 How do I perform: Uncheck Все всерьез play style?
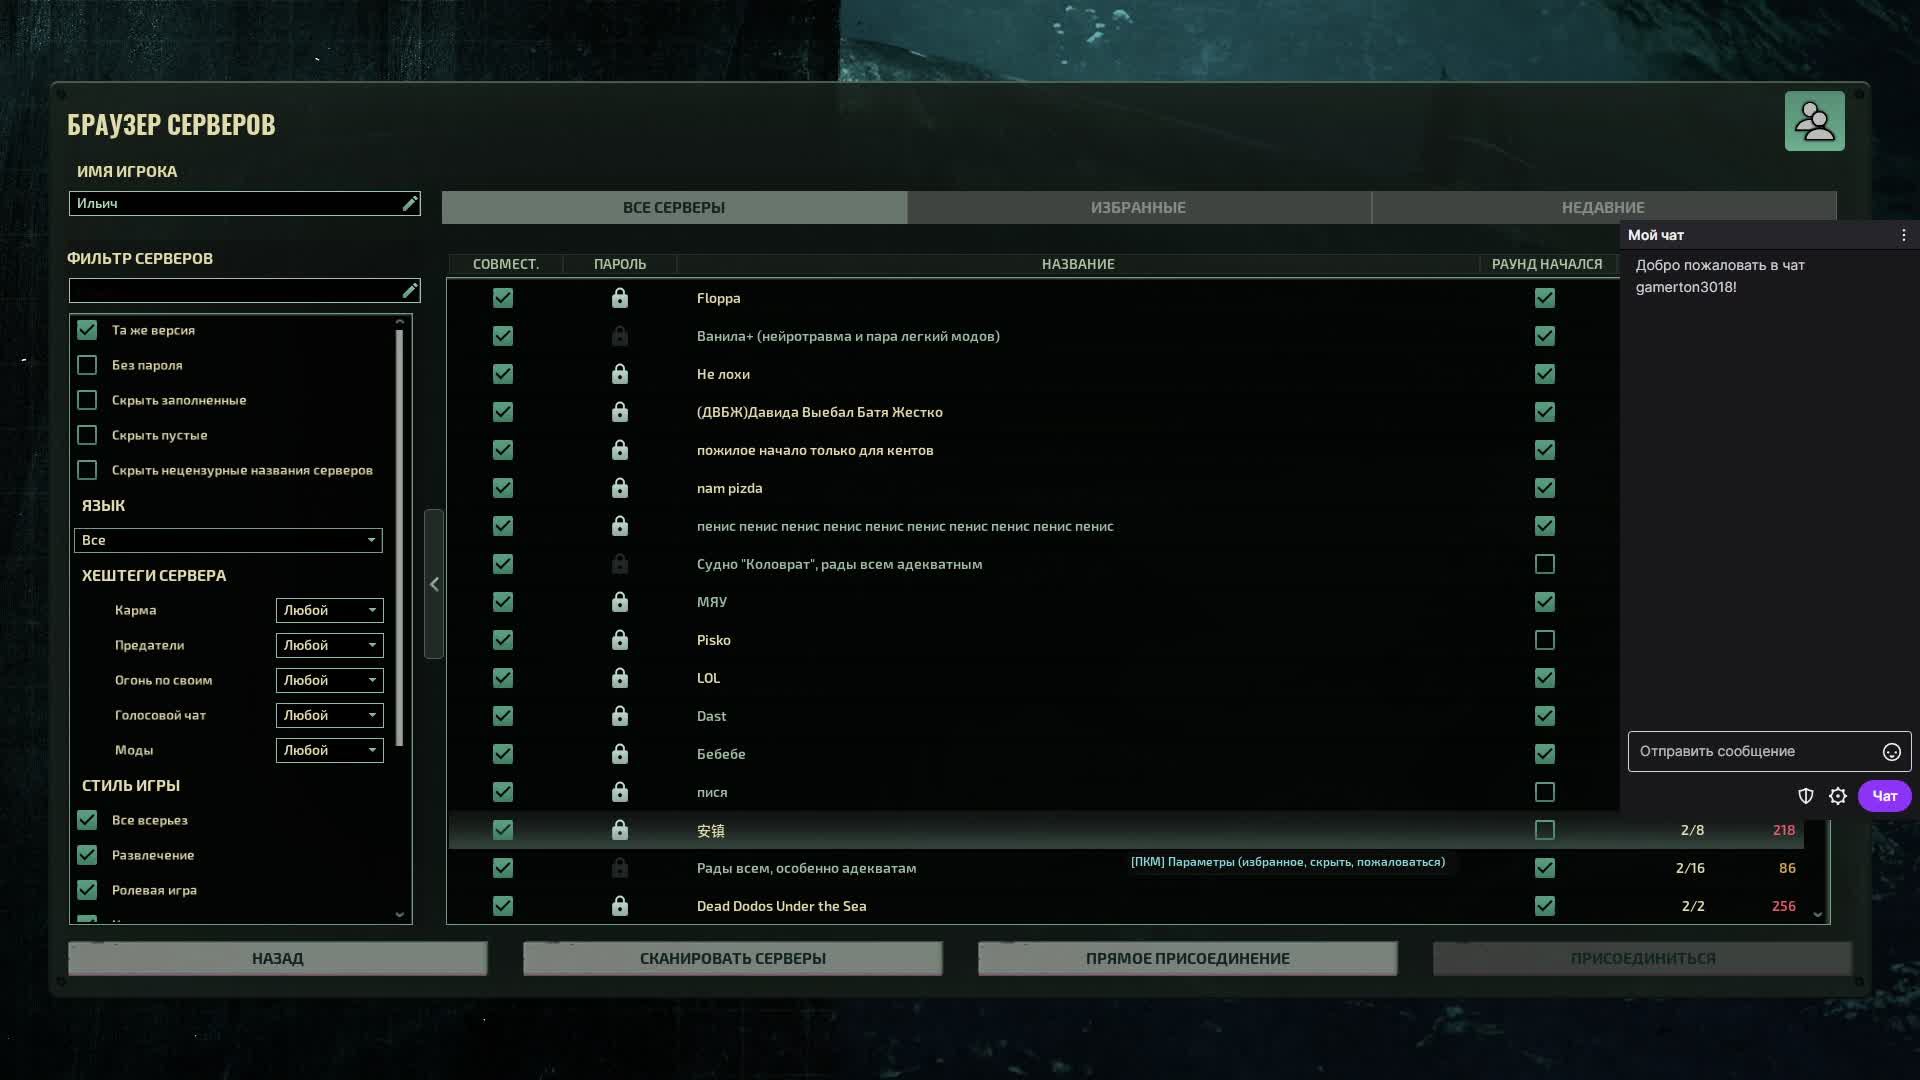pyautogui.click(x=87, y=820)
